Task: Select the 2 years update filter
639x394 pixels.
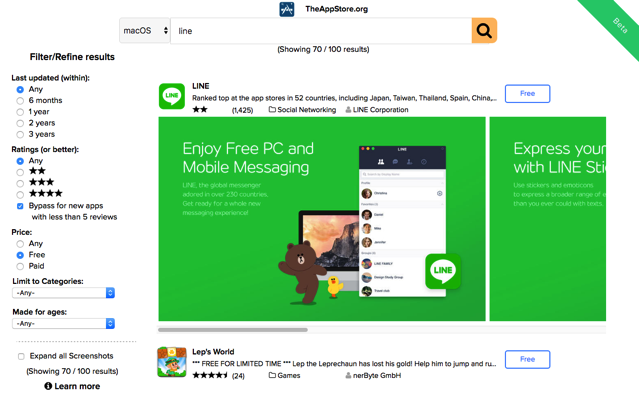Action: pos(20,123)
